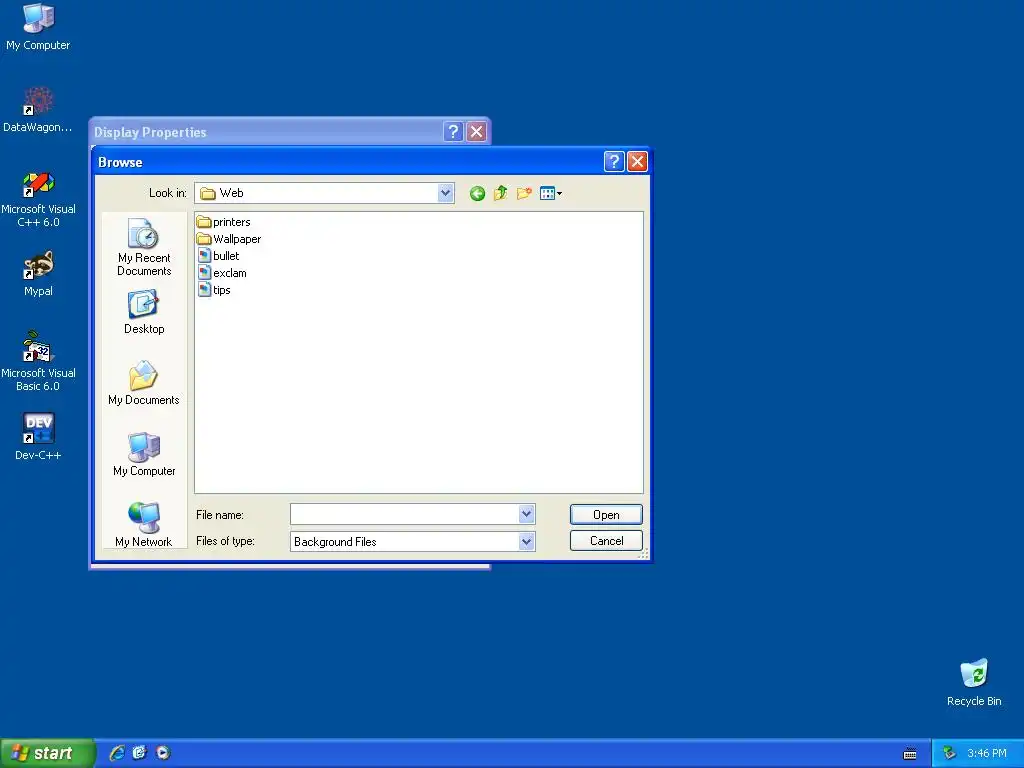Image resolution: width=1024 pixels, height=768 pixels.
Task: Click the Browse dialog help button
Action: [614, 161]
